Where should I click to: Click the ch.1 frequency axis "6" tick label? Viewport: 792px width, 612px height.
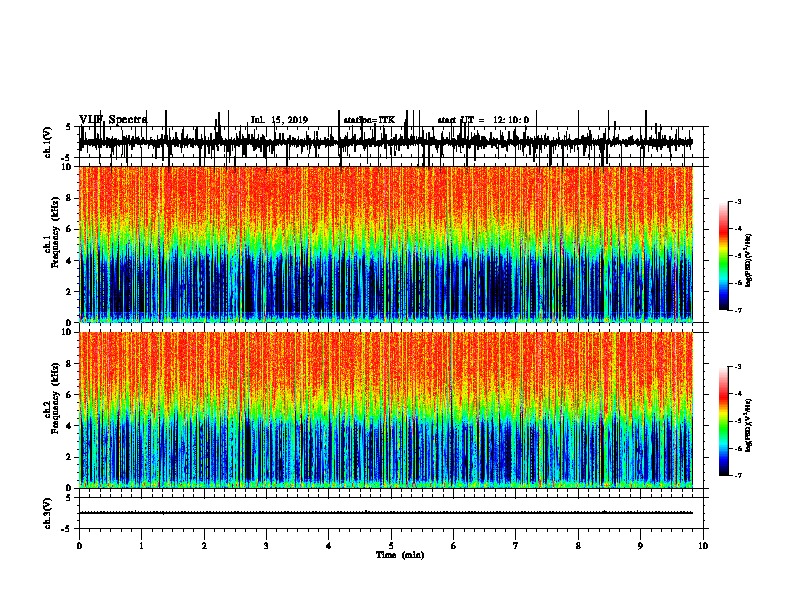[70, 230]
